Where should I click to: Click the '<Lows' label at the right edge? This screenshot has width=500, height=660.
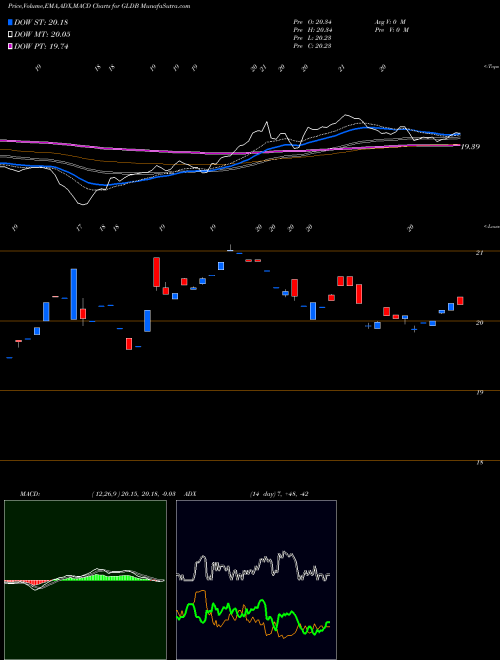(491, 226)
